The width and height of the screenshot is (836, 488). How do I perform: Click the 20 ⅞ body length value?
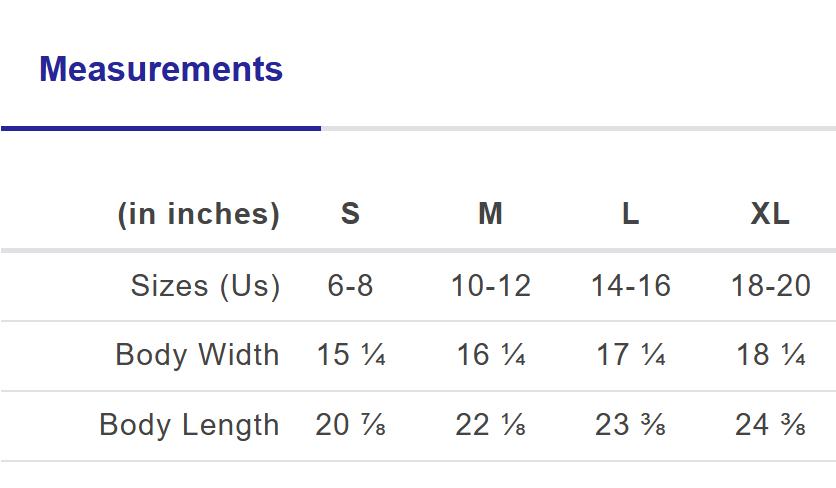point(350,425)
